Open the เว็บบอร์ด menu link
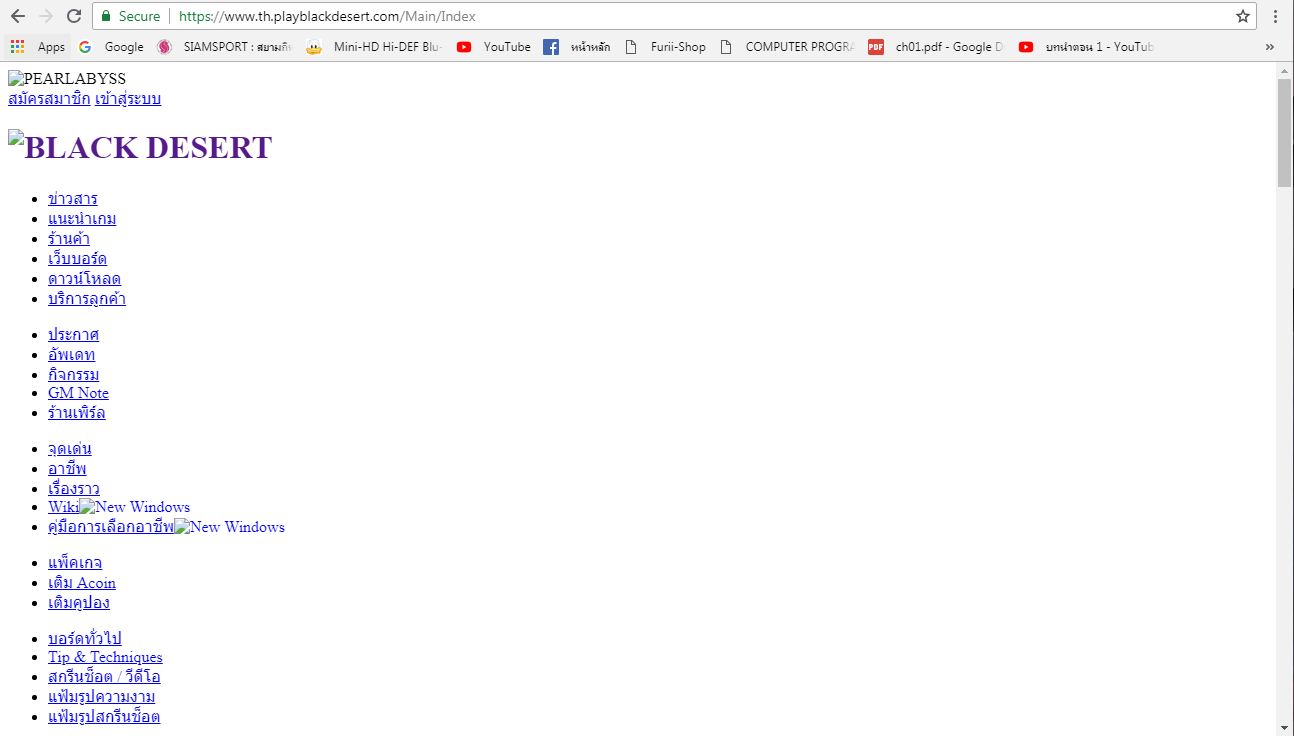This screenshot has height=736, width=1294. pos(77,258)
